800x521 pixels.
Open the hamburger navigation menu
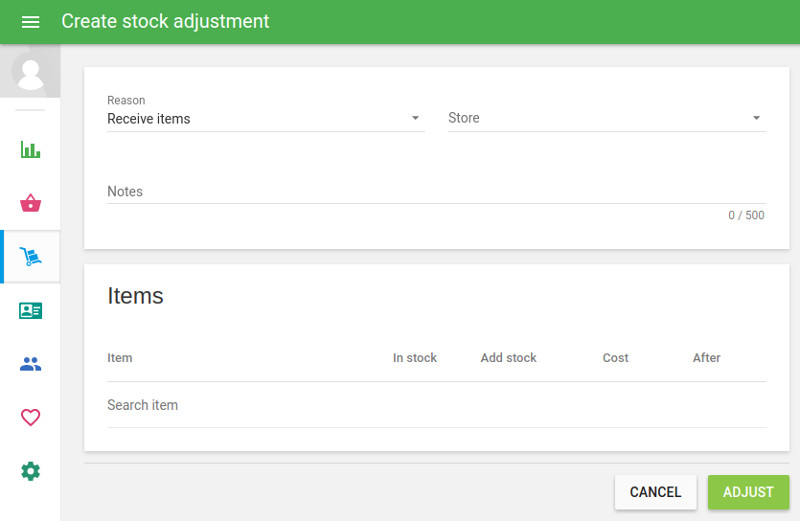tap(30, 22)
